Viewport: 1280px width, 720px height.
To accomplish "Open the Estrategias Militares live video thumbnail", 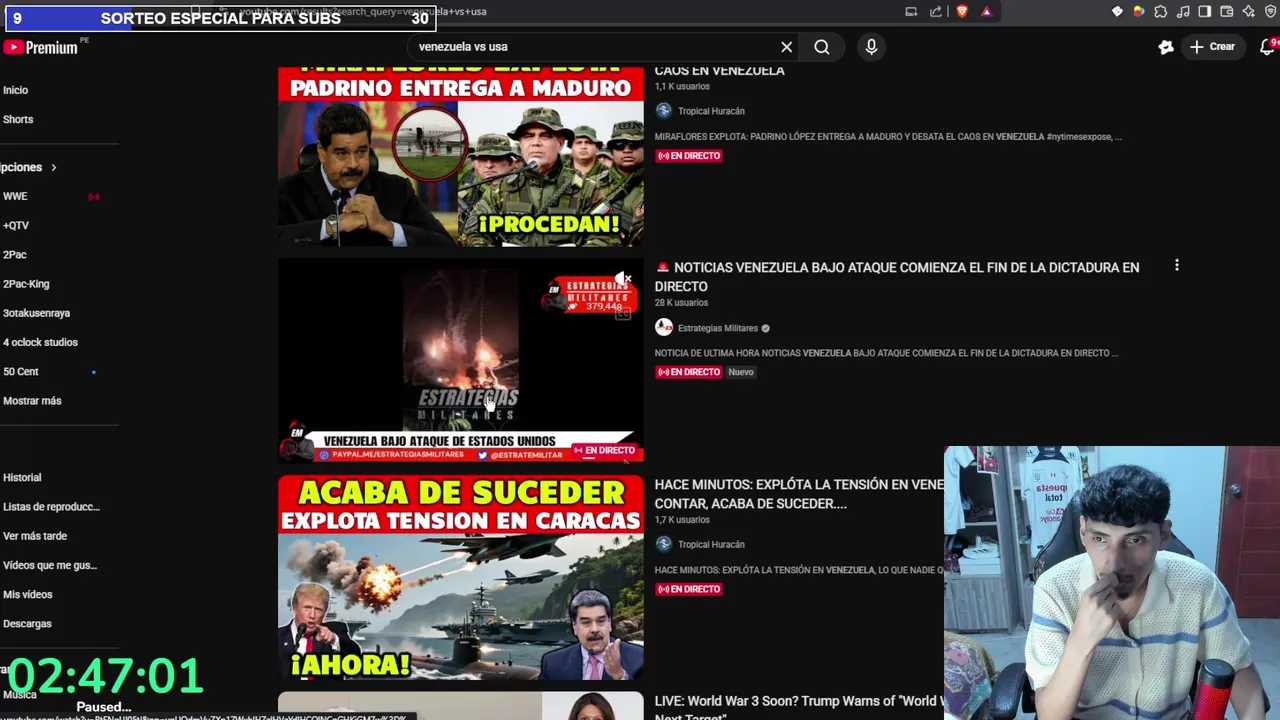I will coord(461,360).
